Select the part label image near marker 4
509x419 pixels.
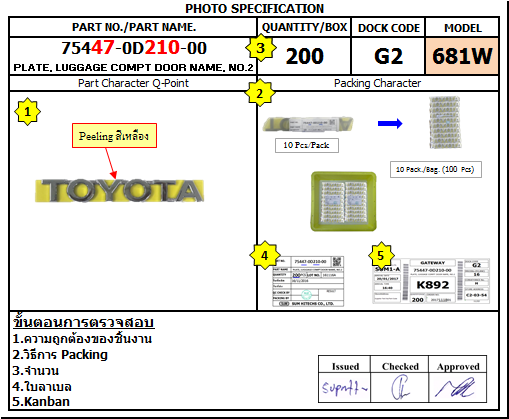coord(308,282)
